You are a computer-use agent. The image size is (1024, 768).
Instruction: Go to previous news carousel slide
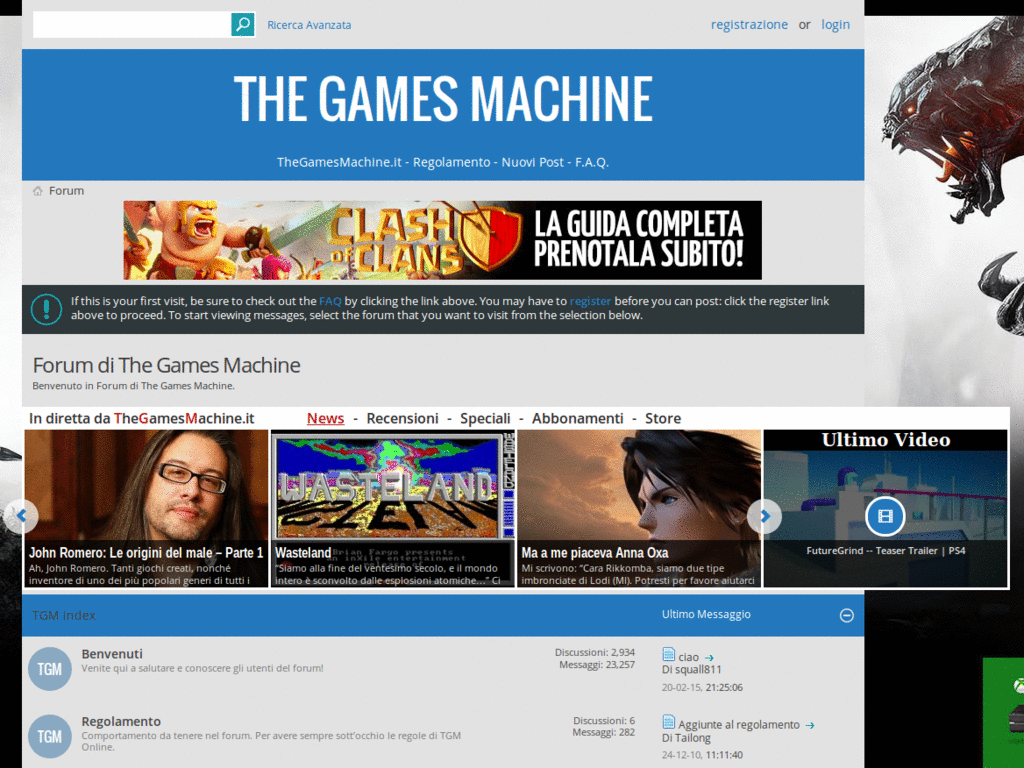pos(21,516)
